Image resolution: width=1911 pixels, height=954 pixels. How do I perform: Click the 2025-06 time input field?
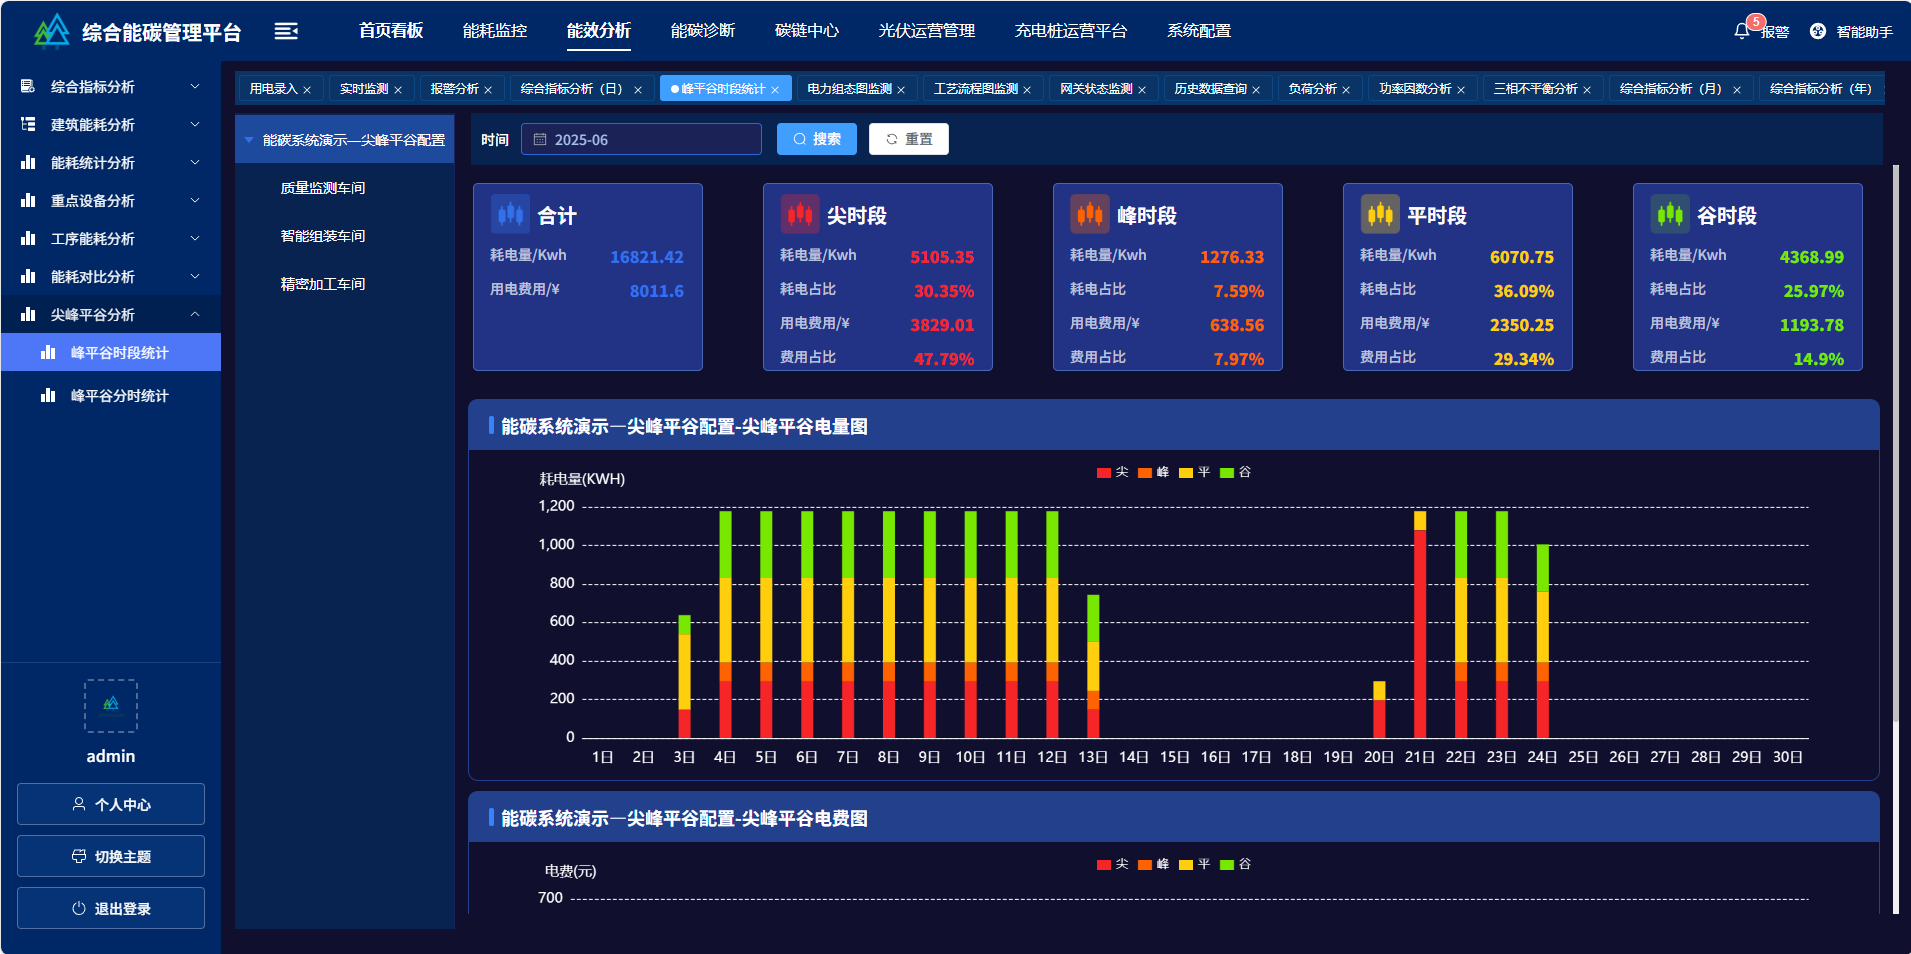click(x=640, y=139)
